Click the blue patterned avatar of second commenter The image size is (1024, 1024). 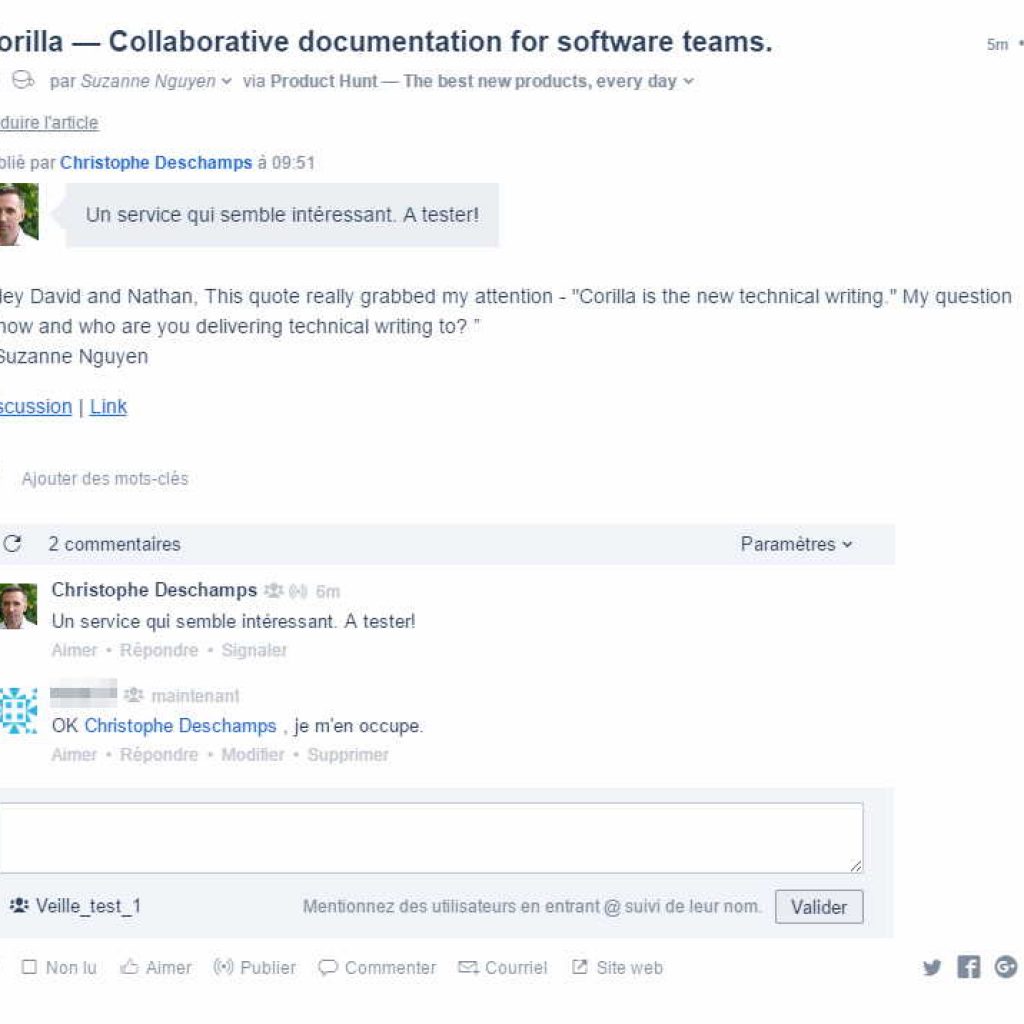18,711
